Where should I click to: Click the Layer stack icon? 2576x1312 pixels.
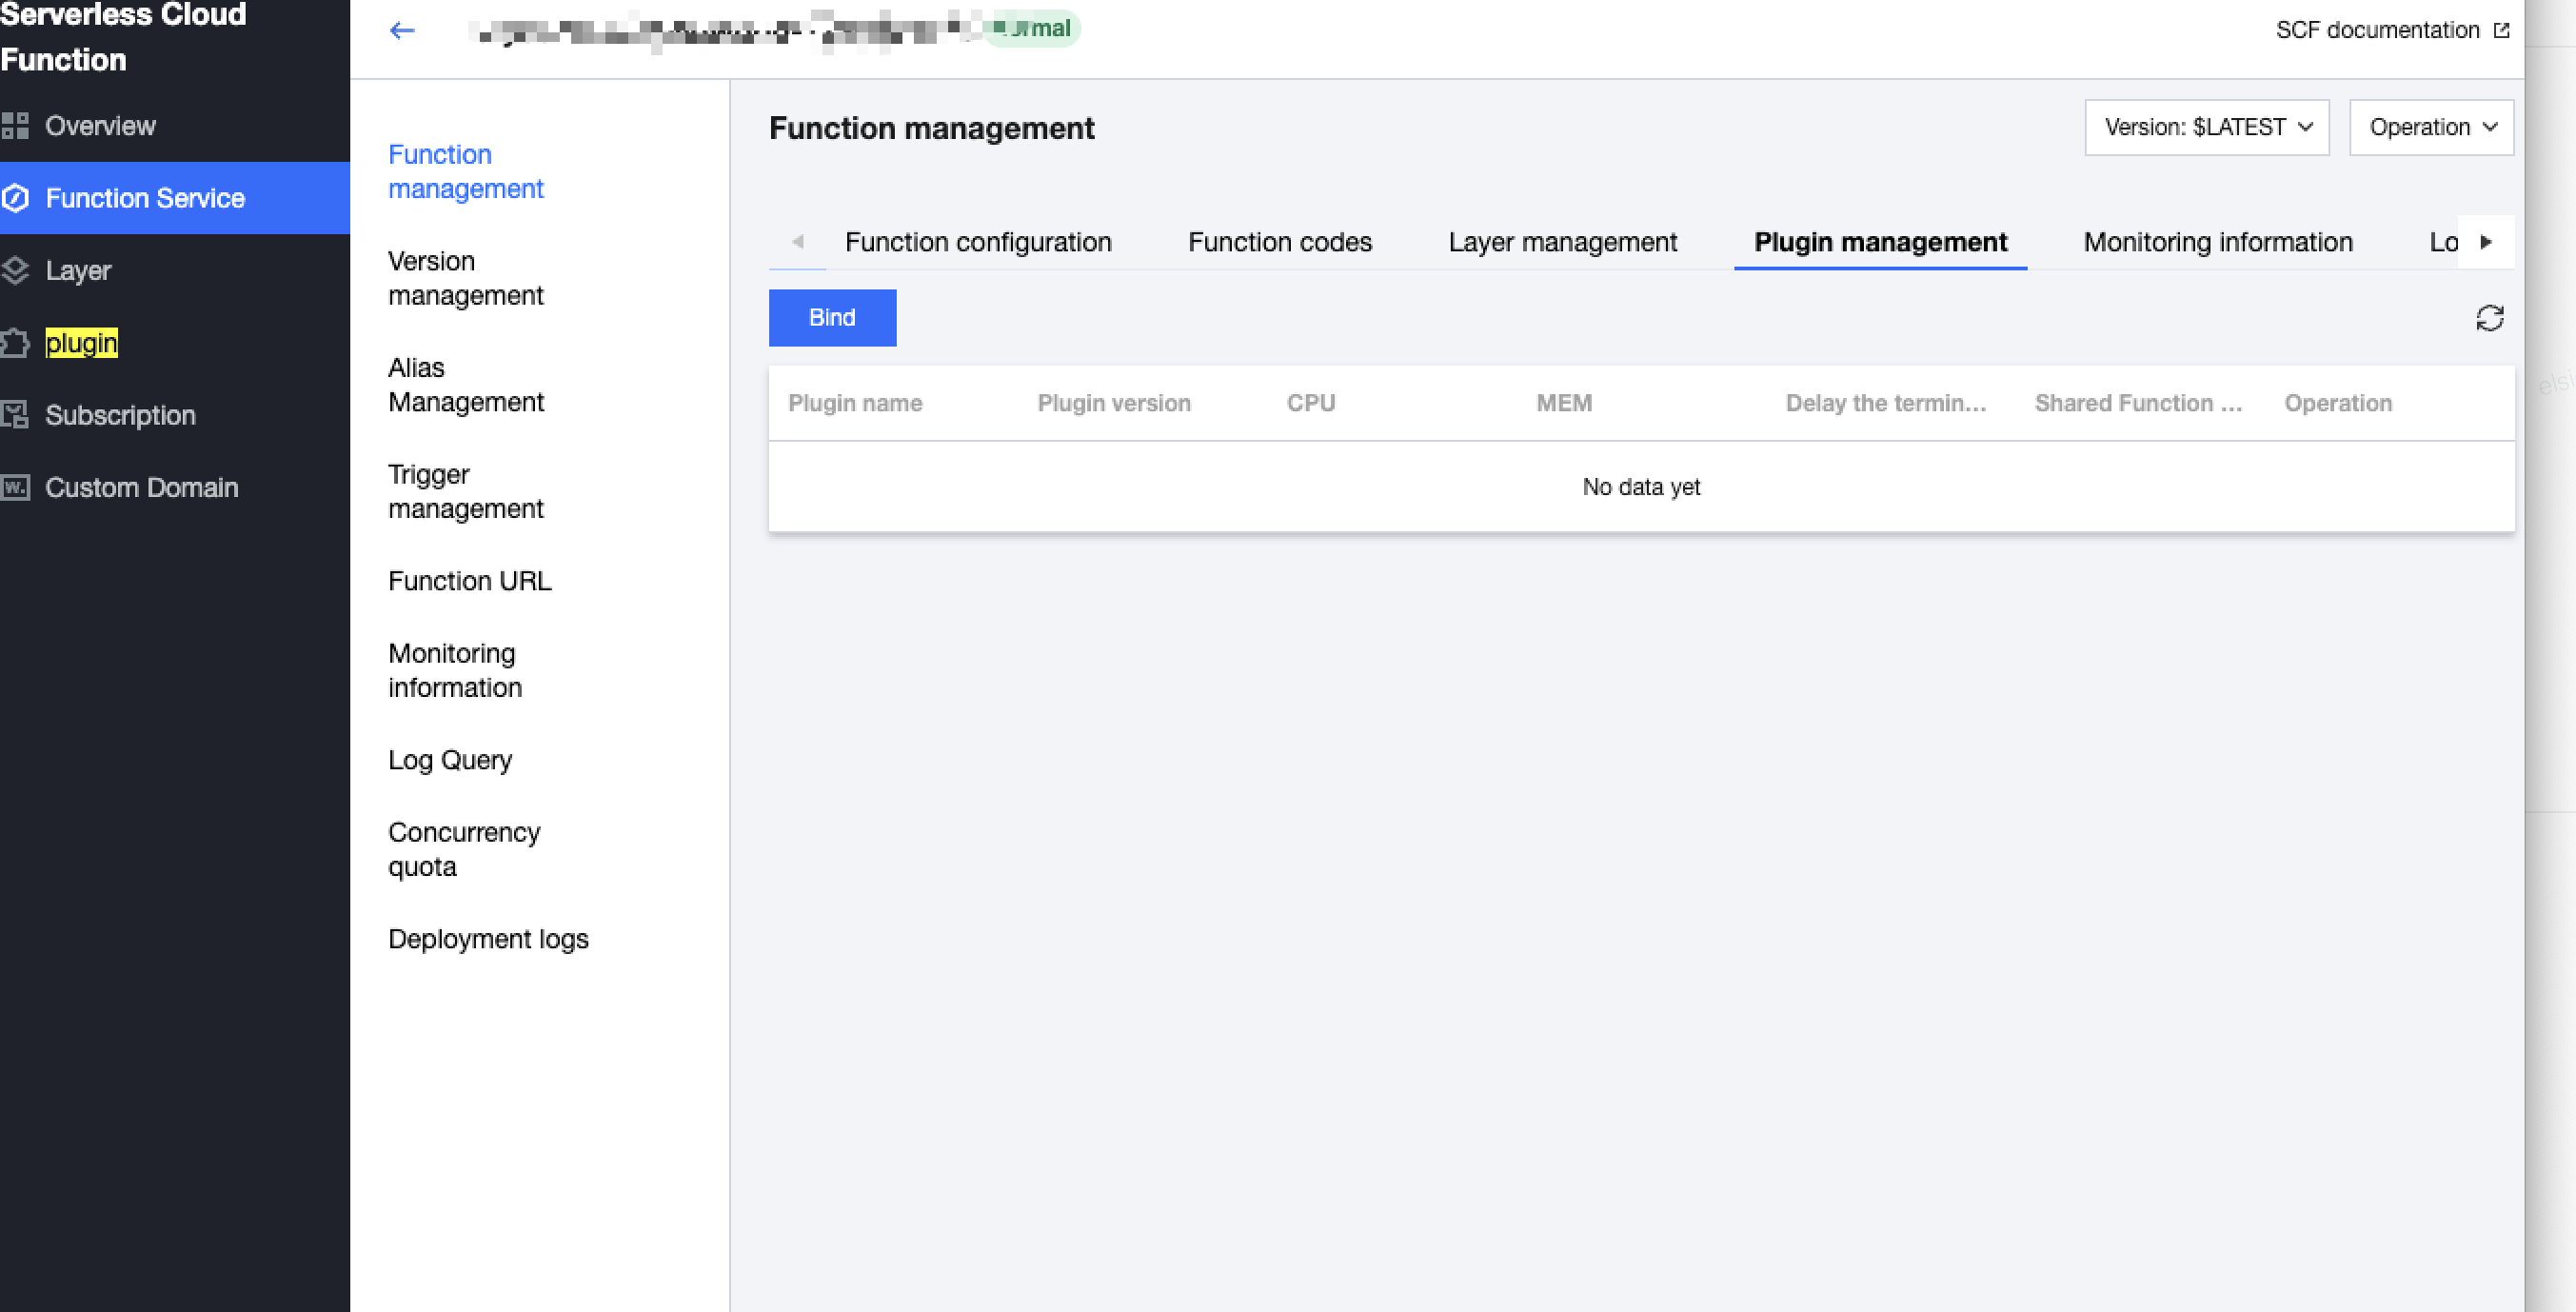[15, 270]
